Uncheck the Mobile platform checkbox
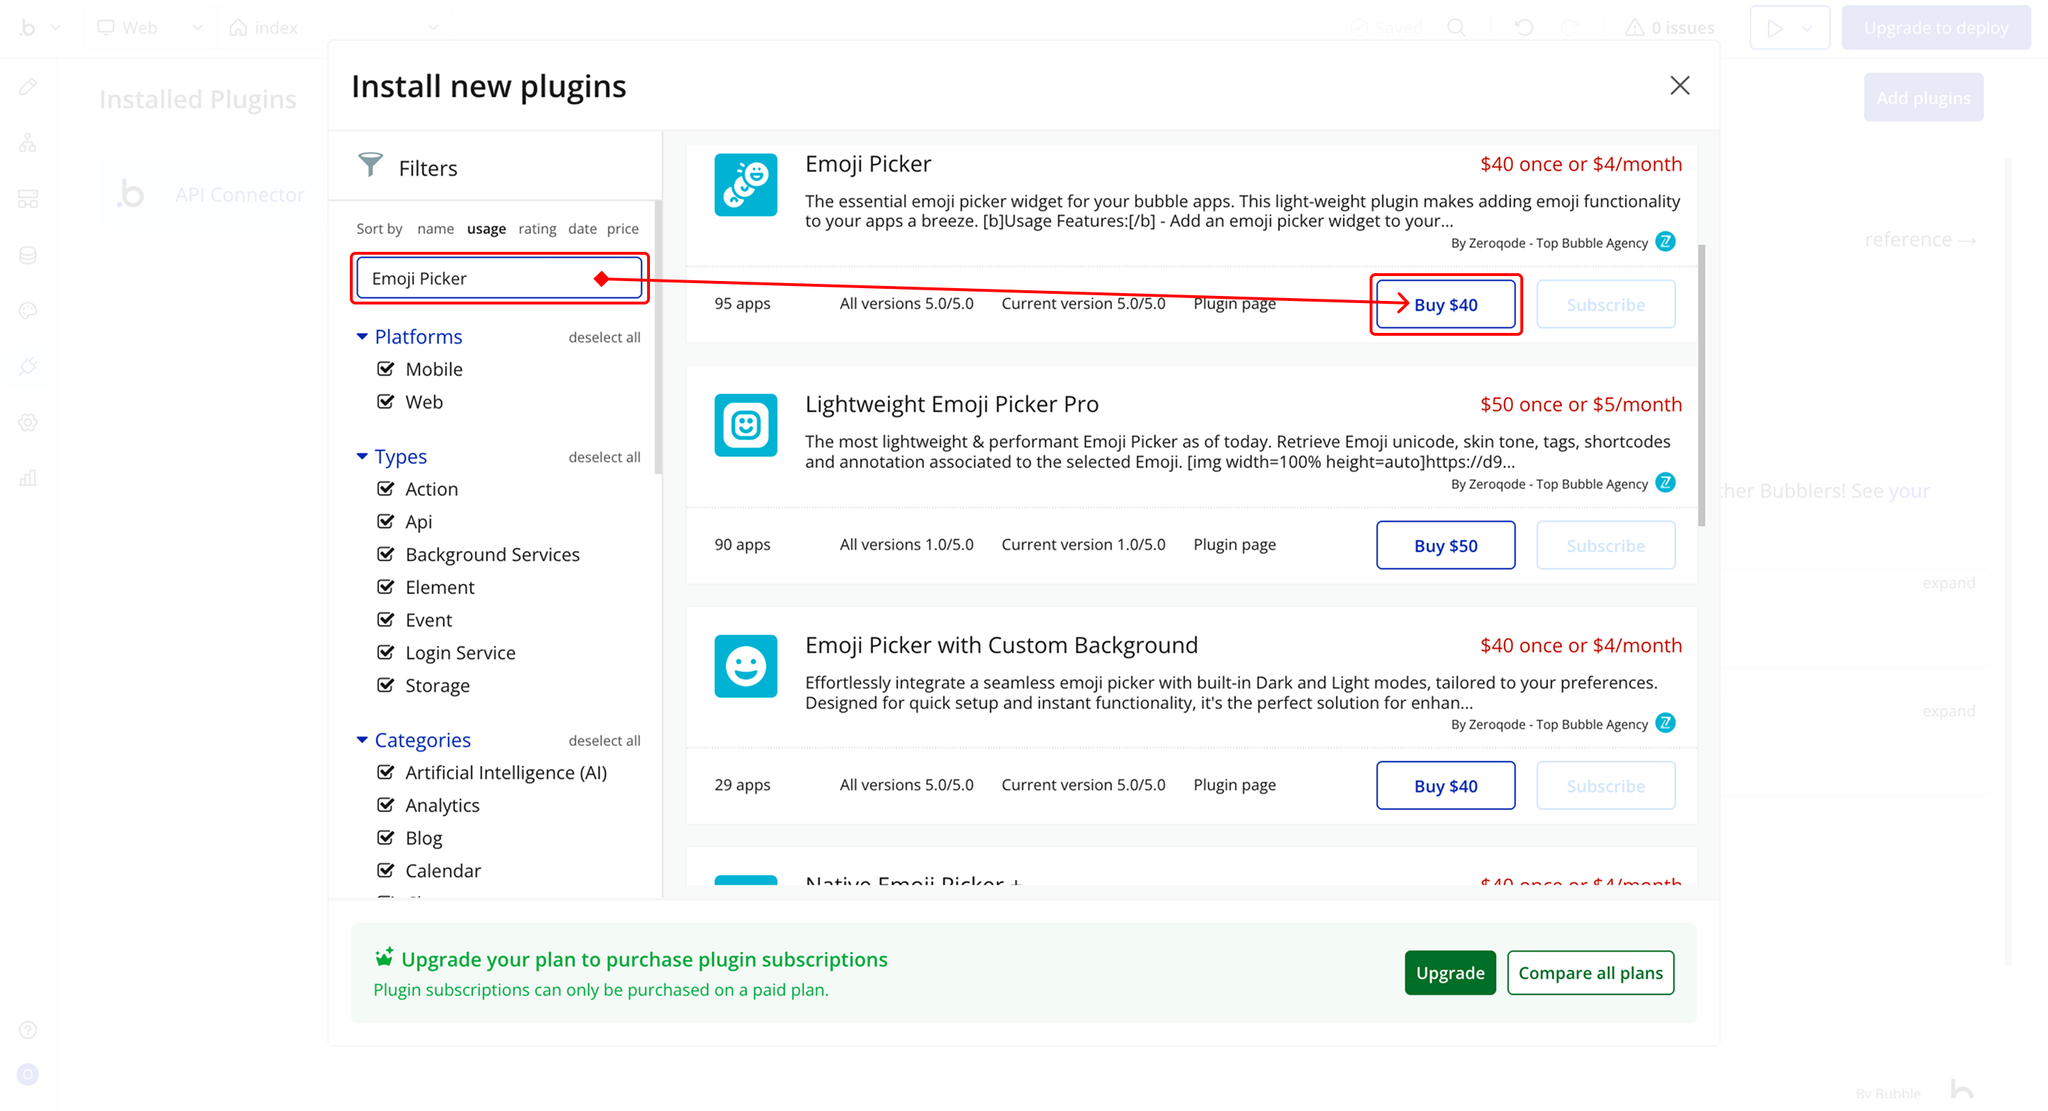 pyautogui.click(x=386, y=369)
